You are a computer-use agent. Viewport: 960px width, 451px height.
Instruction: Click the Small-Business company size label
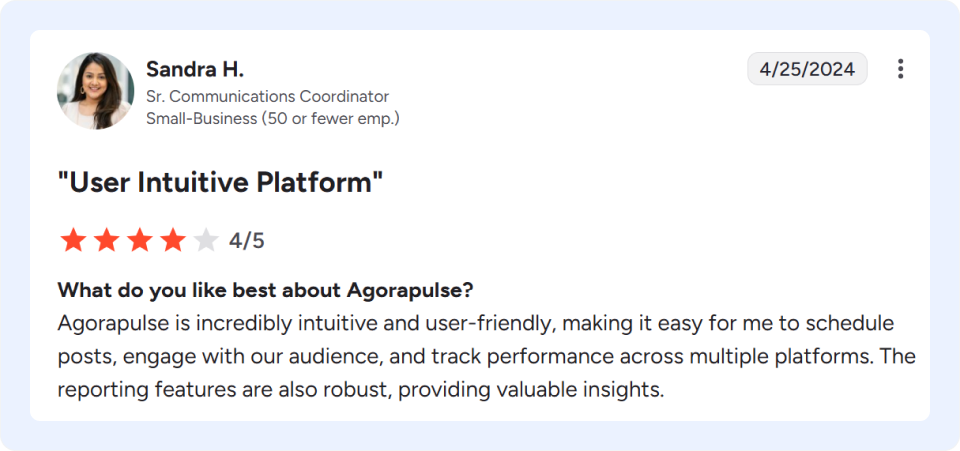tap(272, 119)
